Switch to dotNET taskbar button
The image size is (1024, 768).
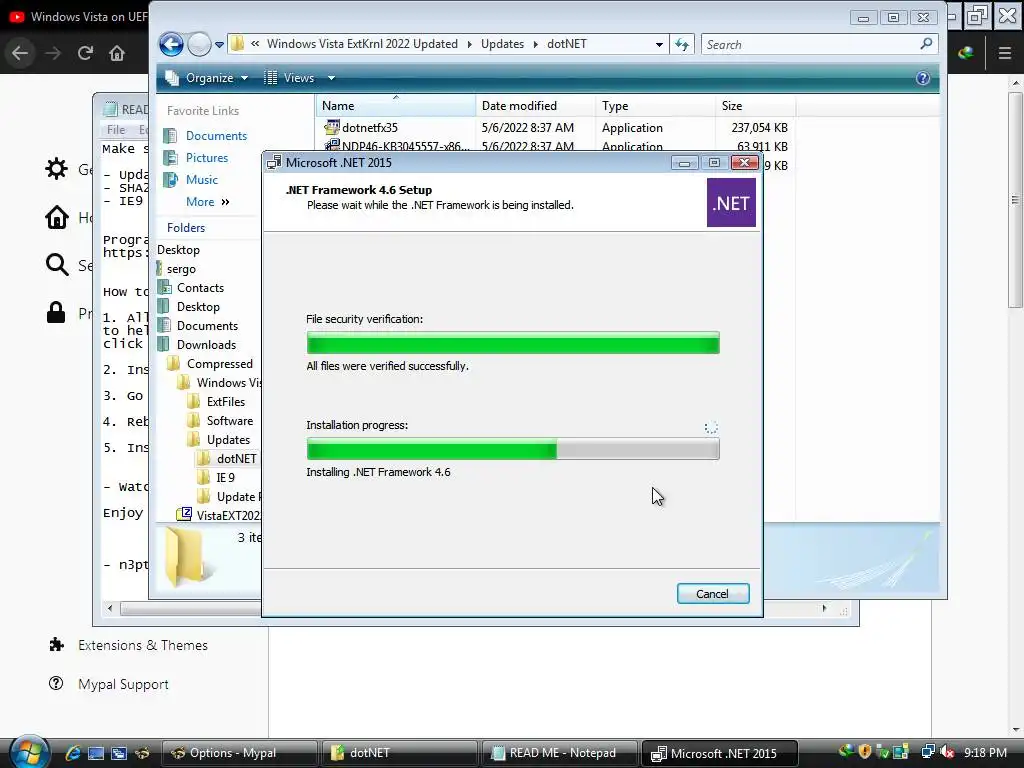coord(399,753)
